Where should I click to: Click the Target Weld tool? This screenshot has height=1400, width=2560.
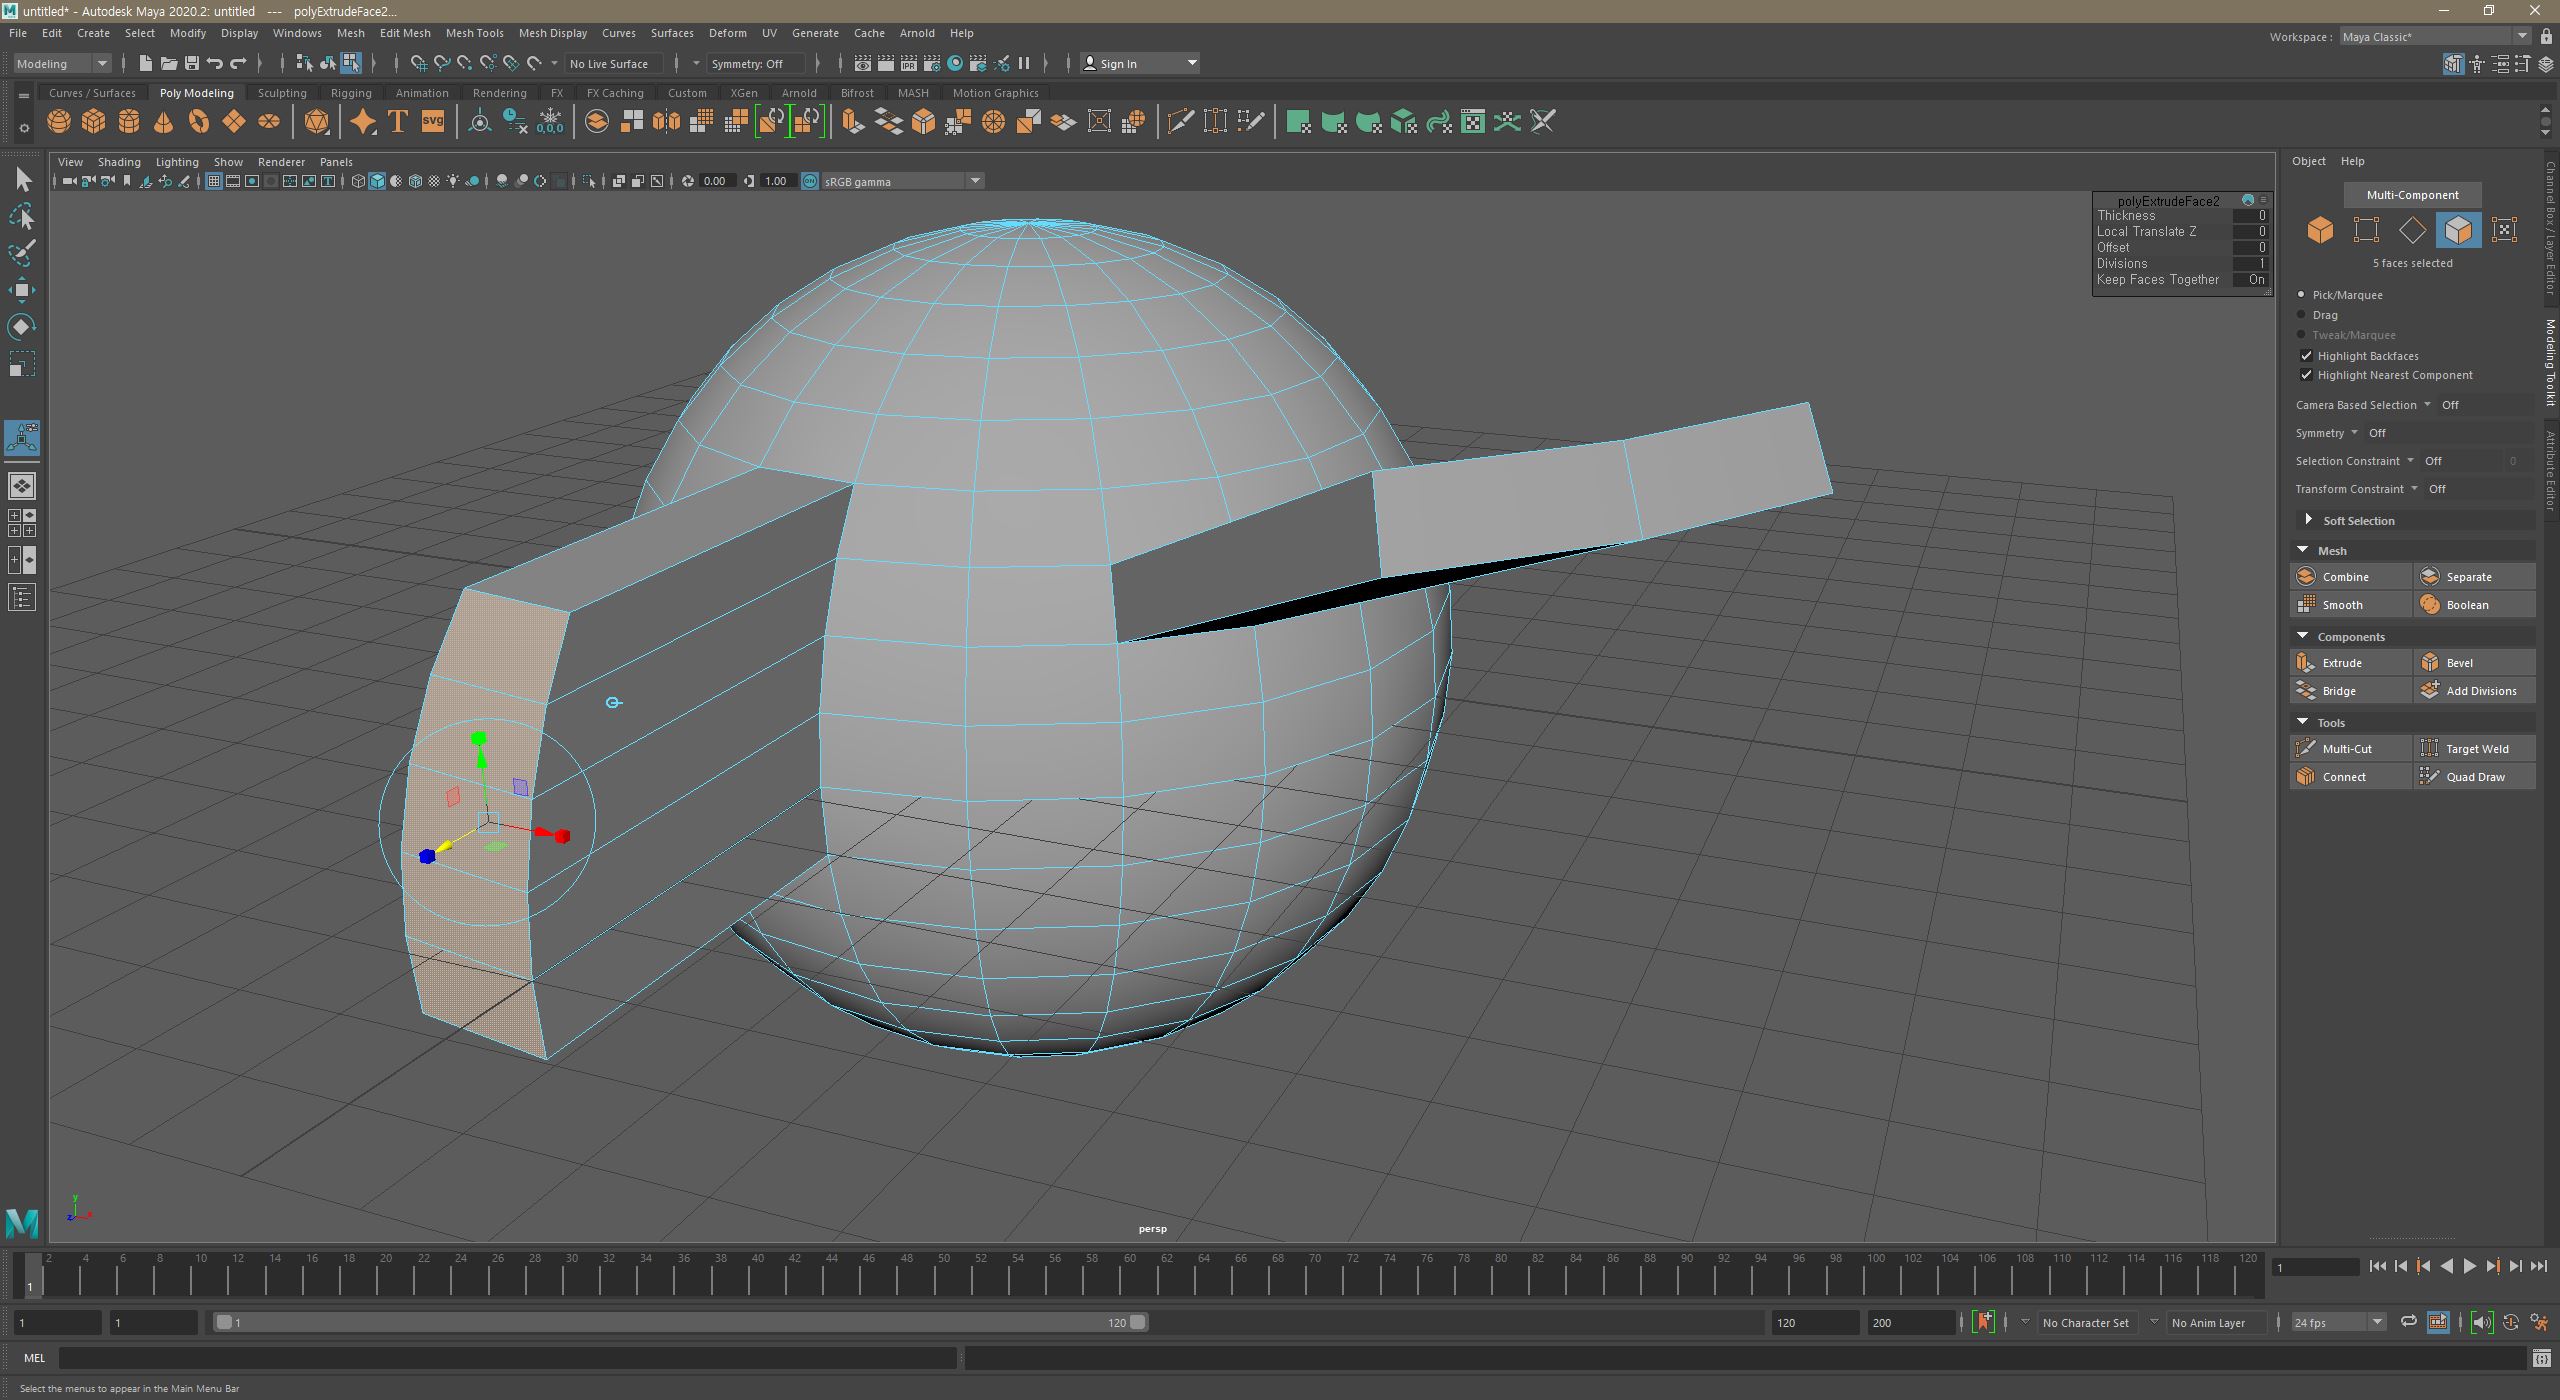2476,748
